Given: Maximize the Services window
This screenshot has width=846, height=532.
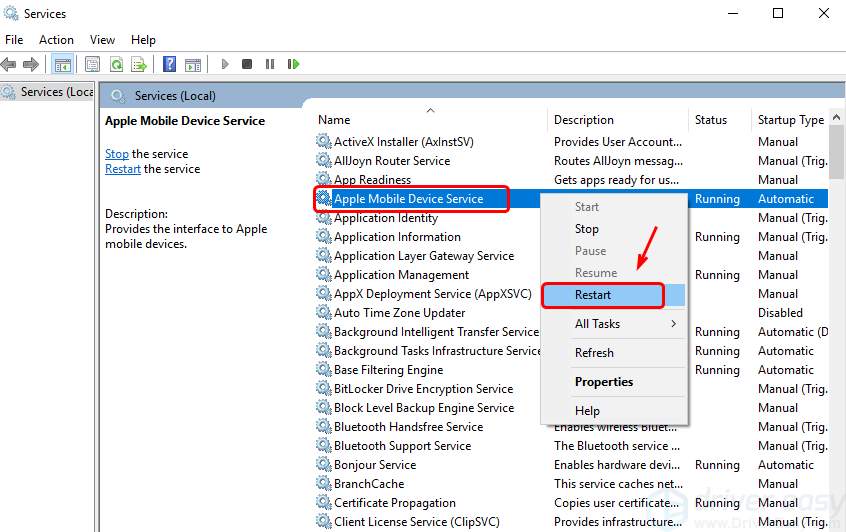Looking at the screenshot, I should tap(777, 13).
